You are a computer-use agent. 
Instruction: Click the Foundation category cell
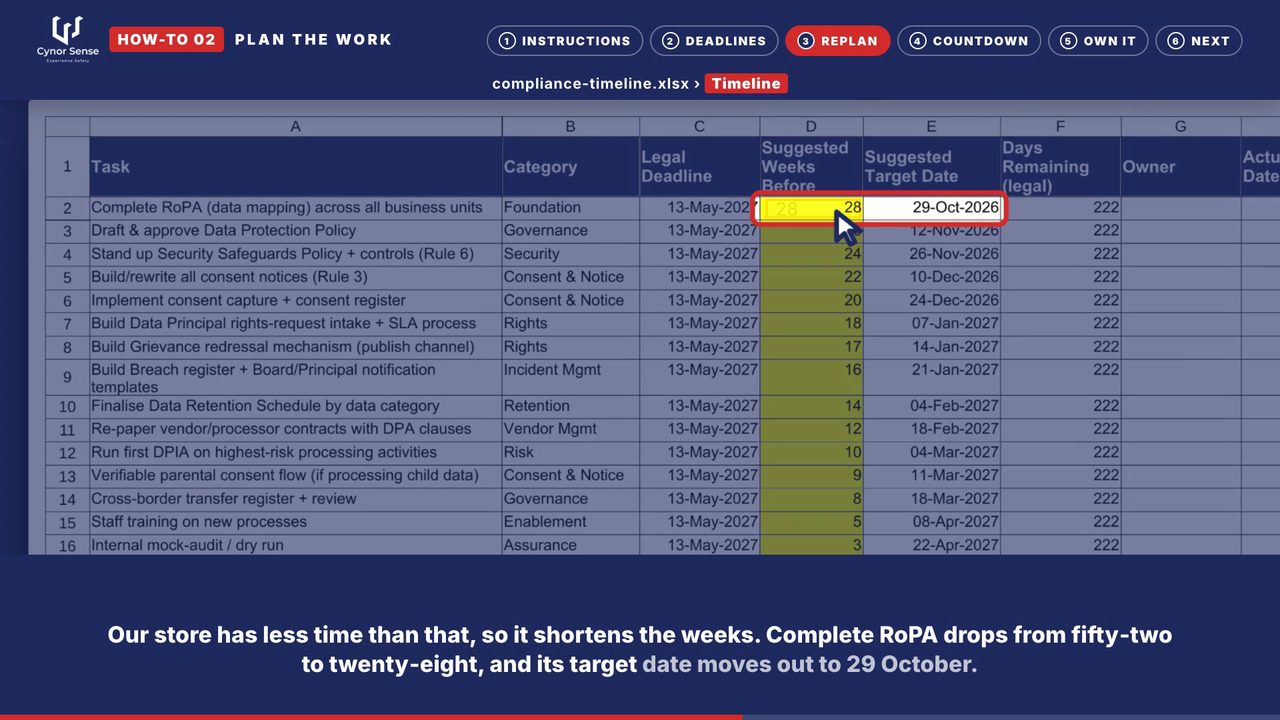(x=570, y=208)
